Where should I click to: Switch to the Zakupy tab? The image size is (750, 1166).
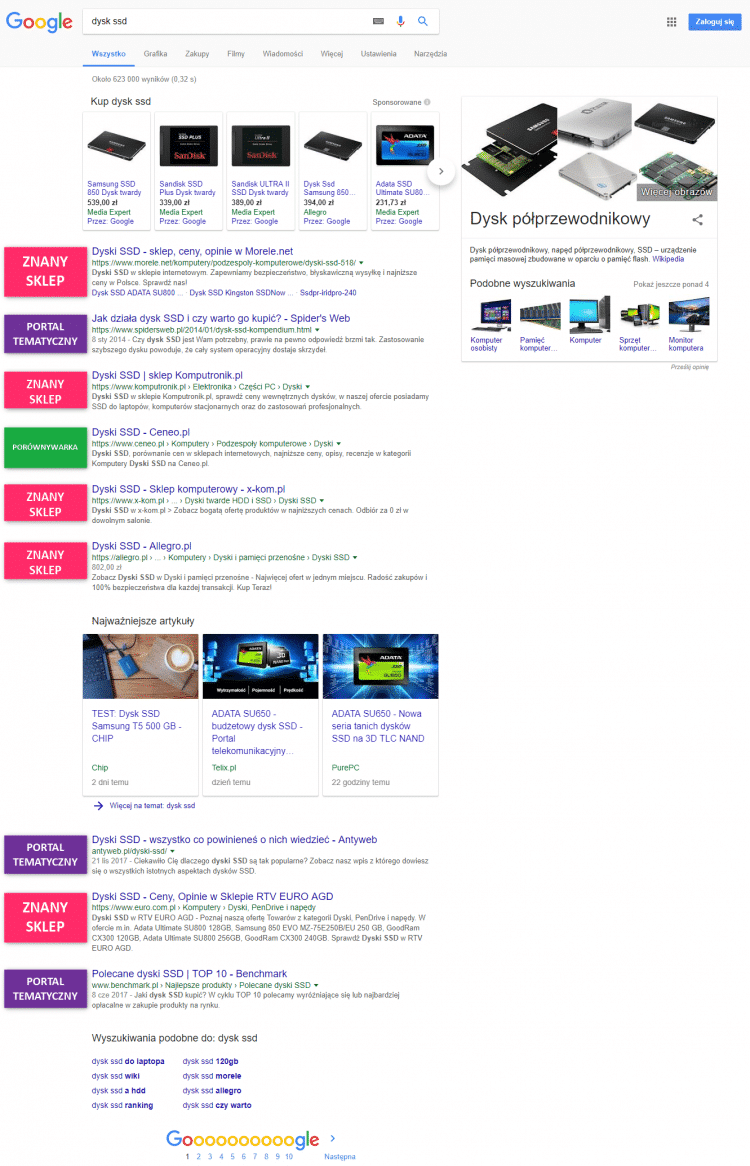point(197,54)
